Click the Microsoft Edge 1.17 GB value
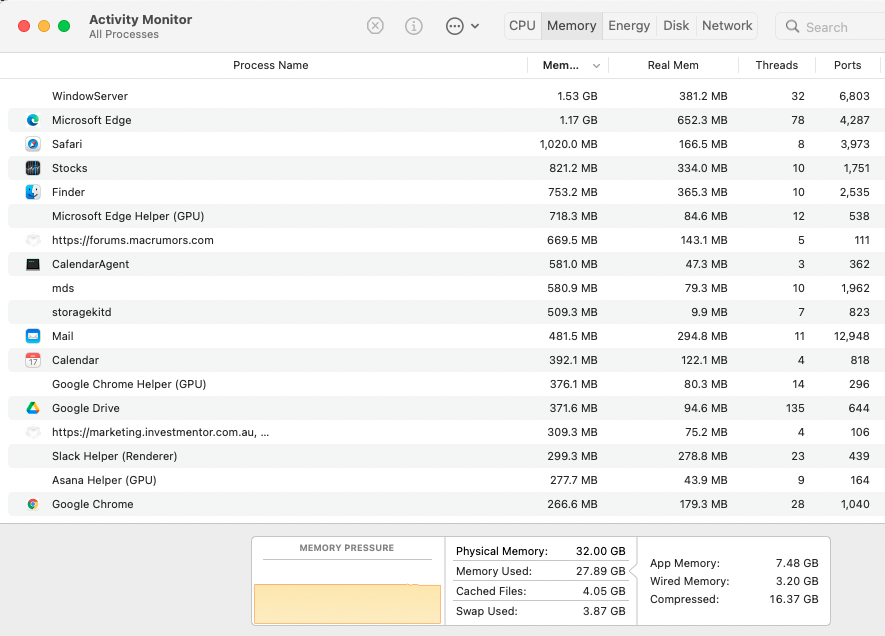 [x=578, y=120]
